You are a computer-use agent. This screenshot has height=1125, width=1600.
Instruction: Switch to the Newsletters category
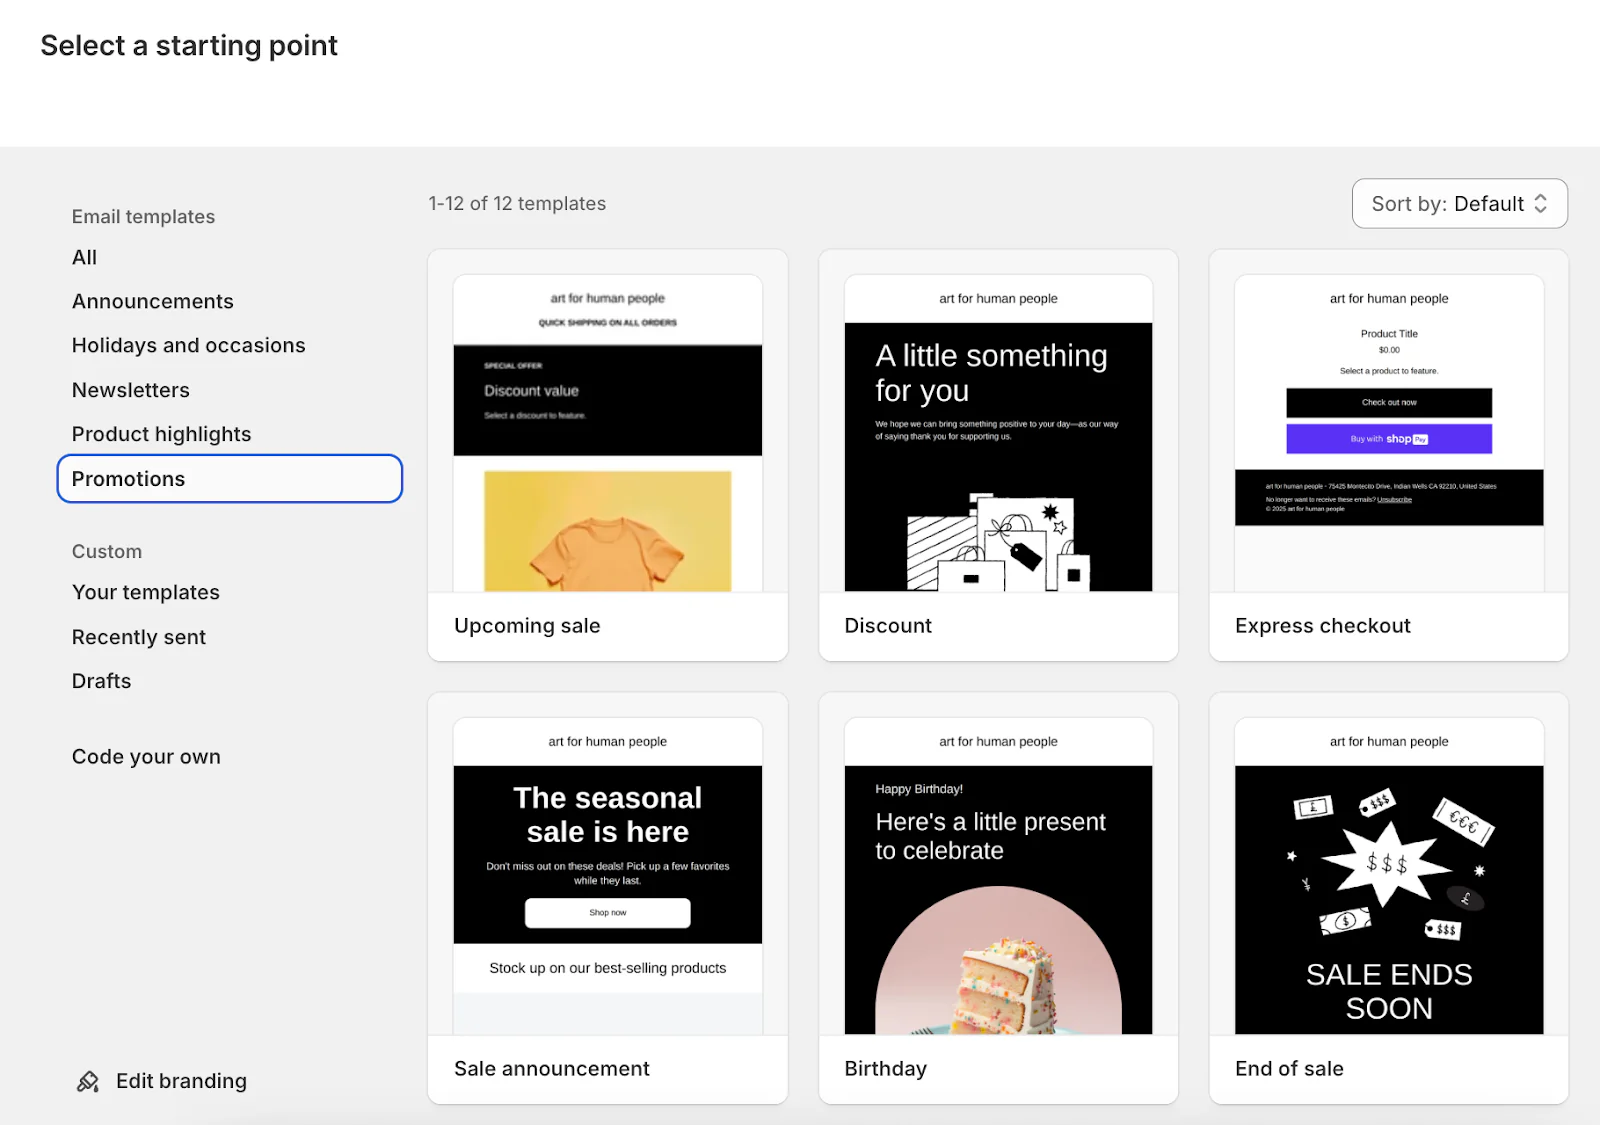pyautogui.click(x=130, y=390)
